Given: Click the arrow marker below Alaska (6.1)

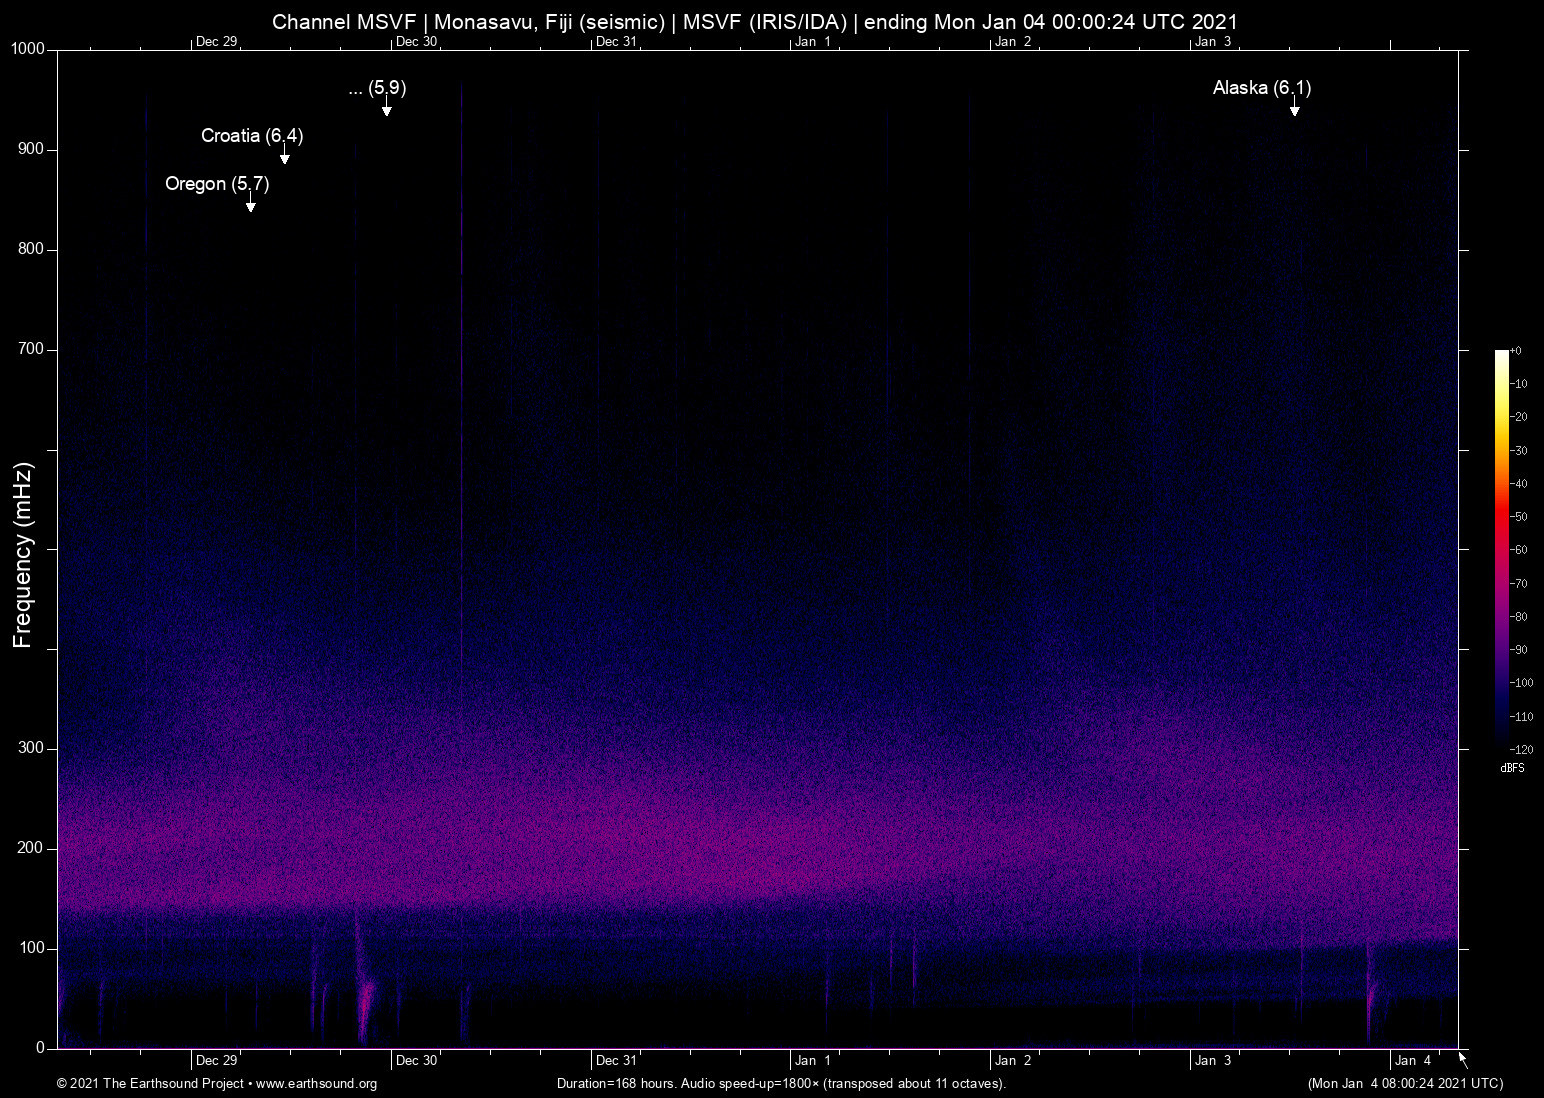Looking at the screenshot, I should (x=1294, y=107).
